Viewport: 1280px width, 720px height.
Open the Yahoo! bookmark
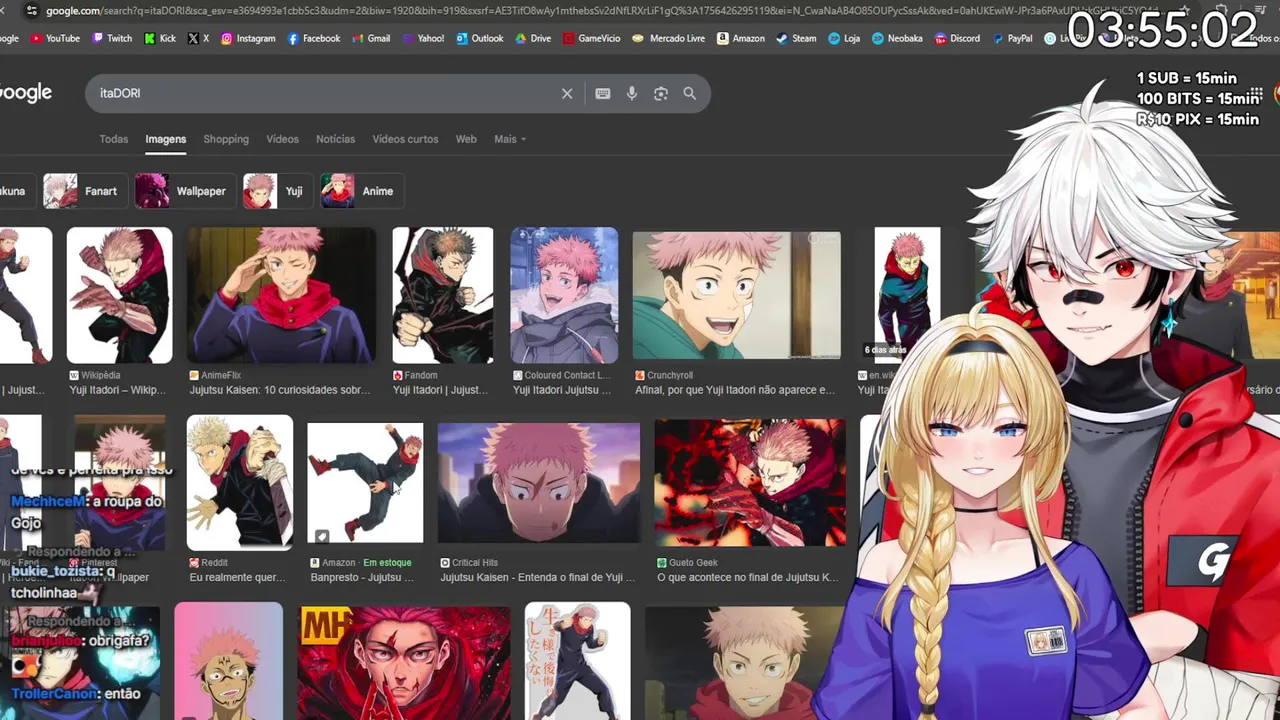423,38
